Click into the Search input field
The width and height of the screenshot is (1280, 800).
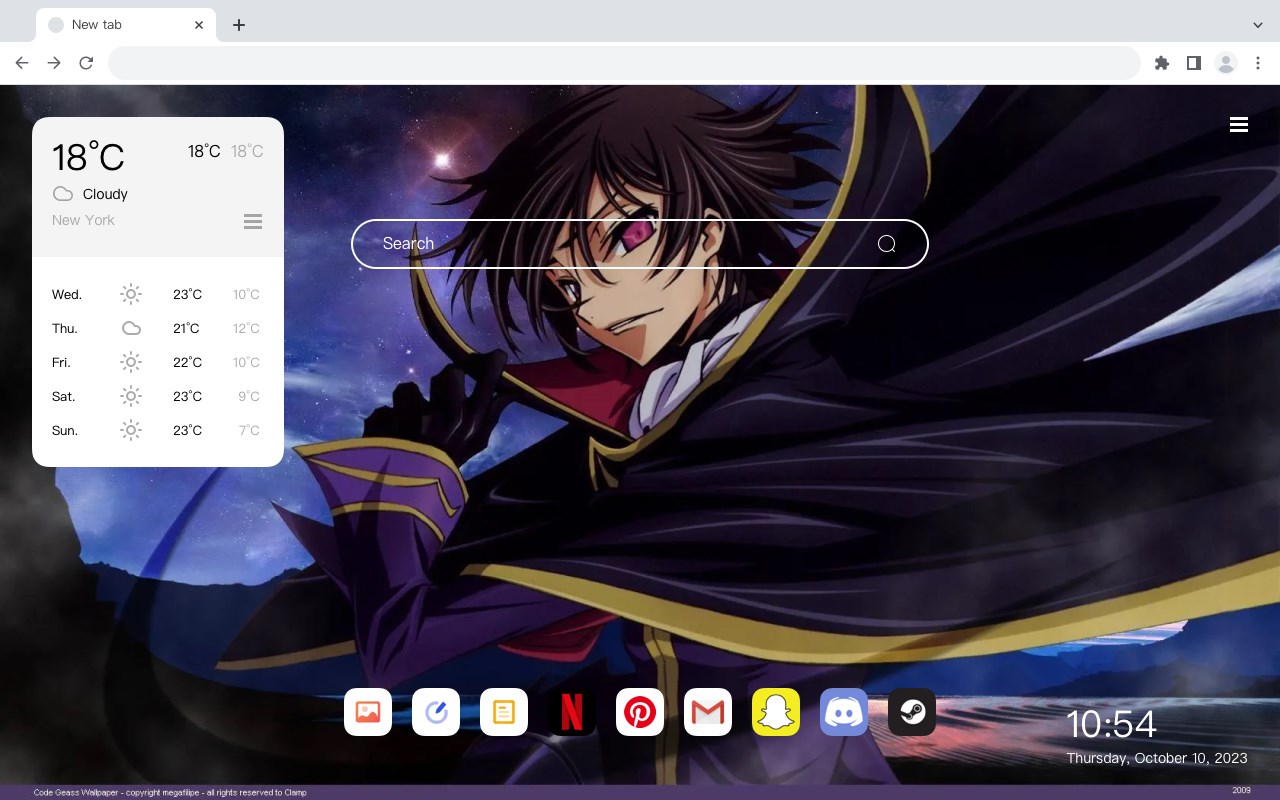(640, 244)
